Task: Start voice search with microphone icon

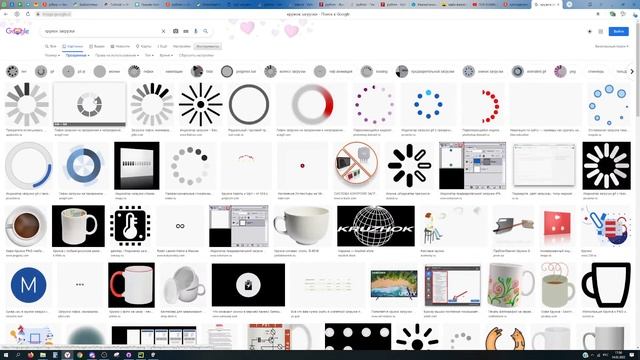Action: (196, 31)
